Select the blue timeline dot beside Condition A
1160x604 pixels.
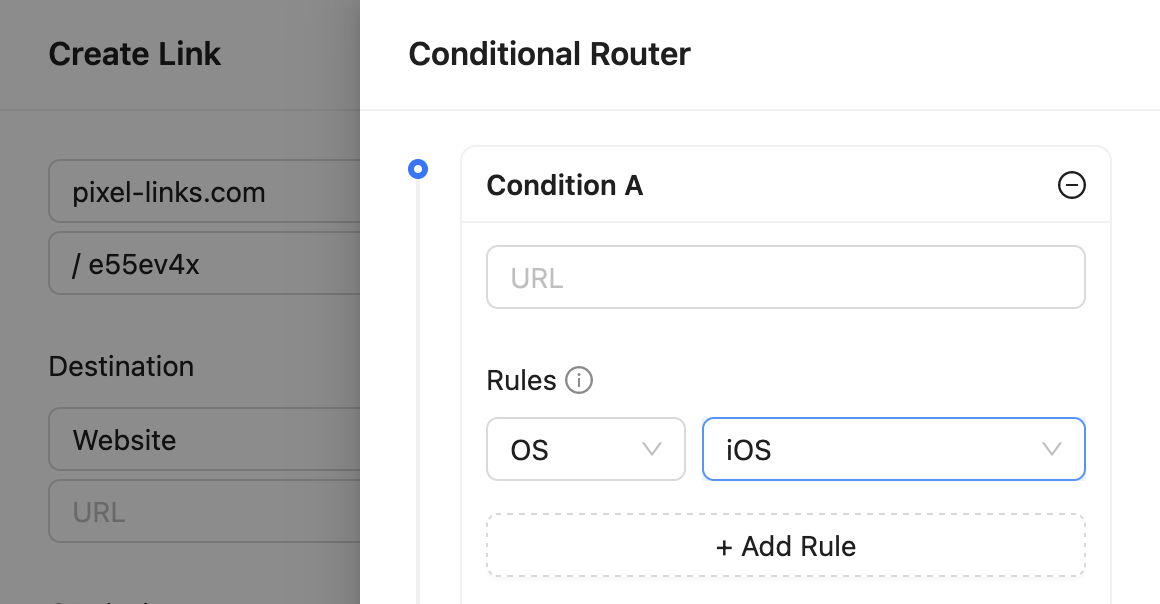pyautogui.click(x=418, y=170)
